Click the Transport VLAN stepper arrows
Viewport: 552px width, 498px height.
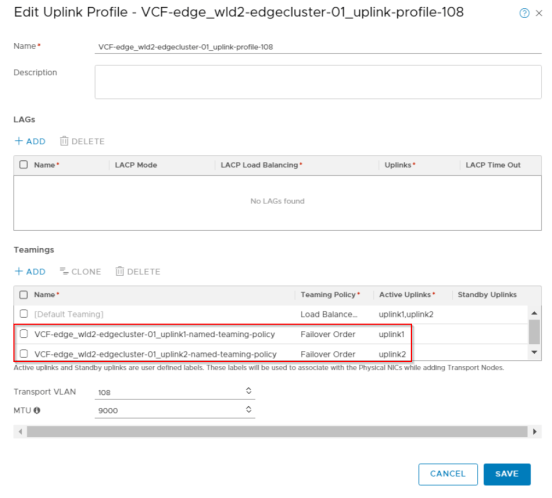249,391
